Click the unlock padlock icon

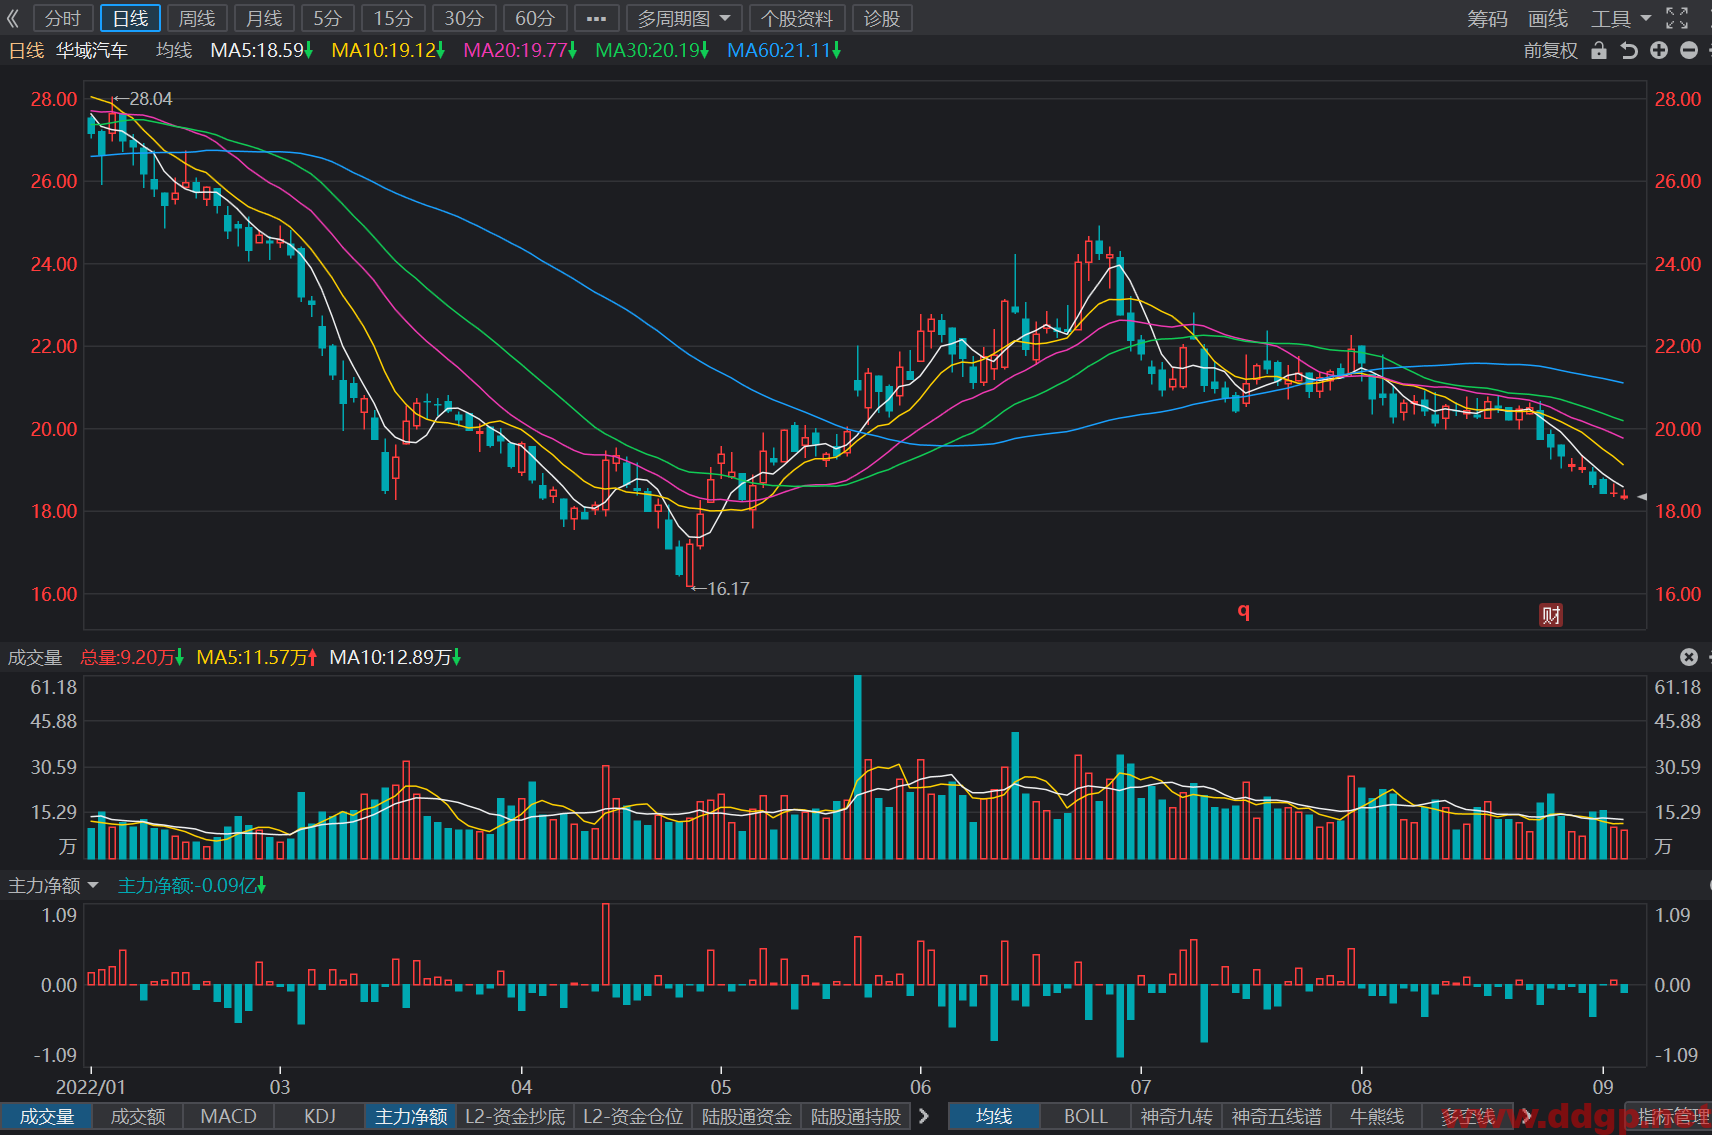1599,50
